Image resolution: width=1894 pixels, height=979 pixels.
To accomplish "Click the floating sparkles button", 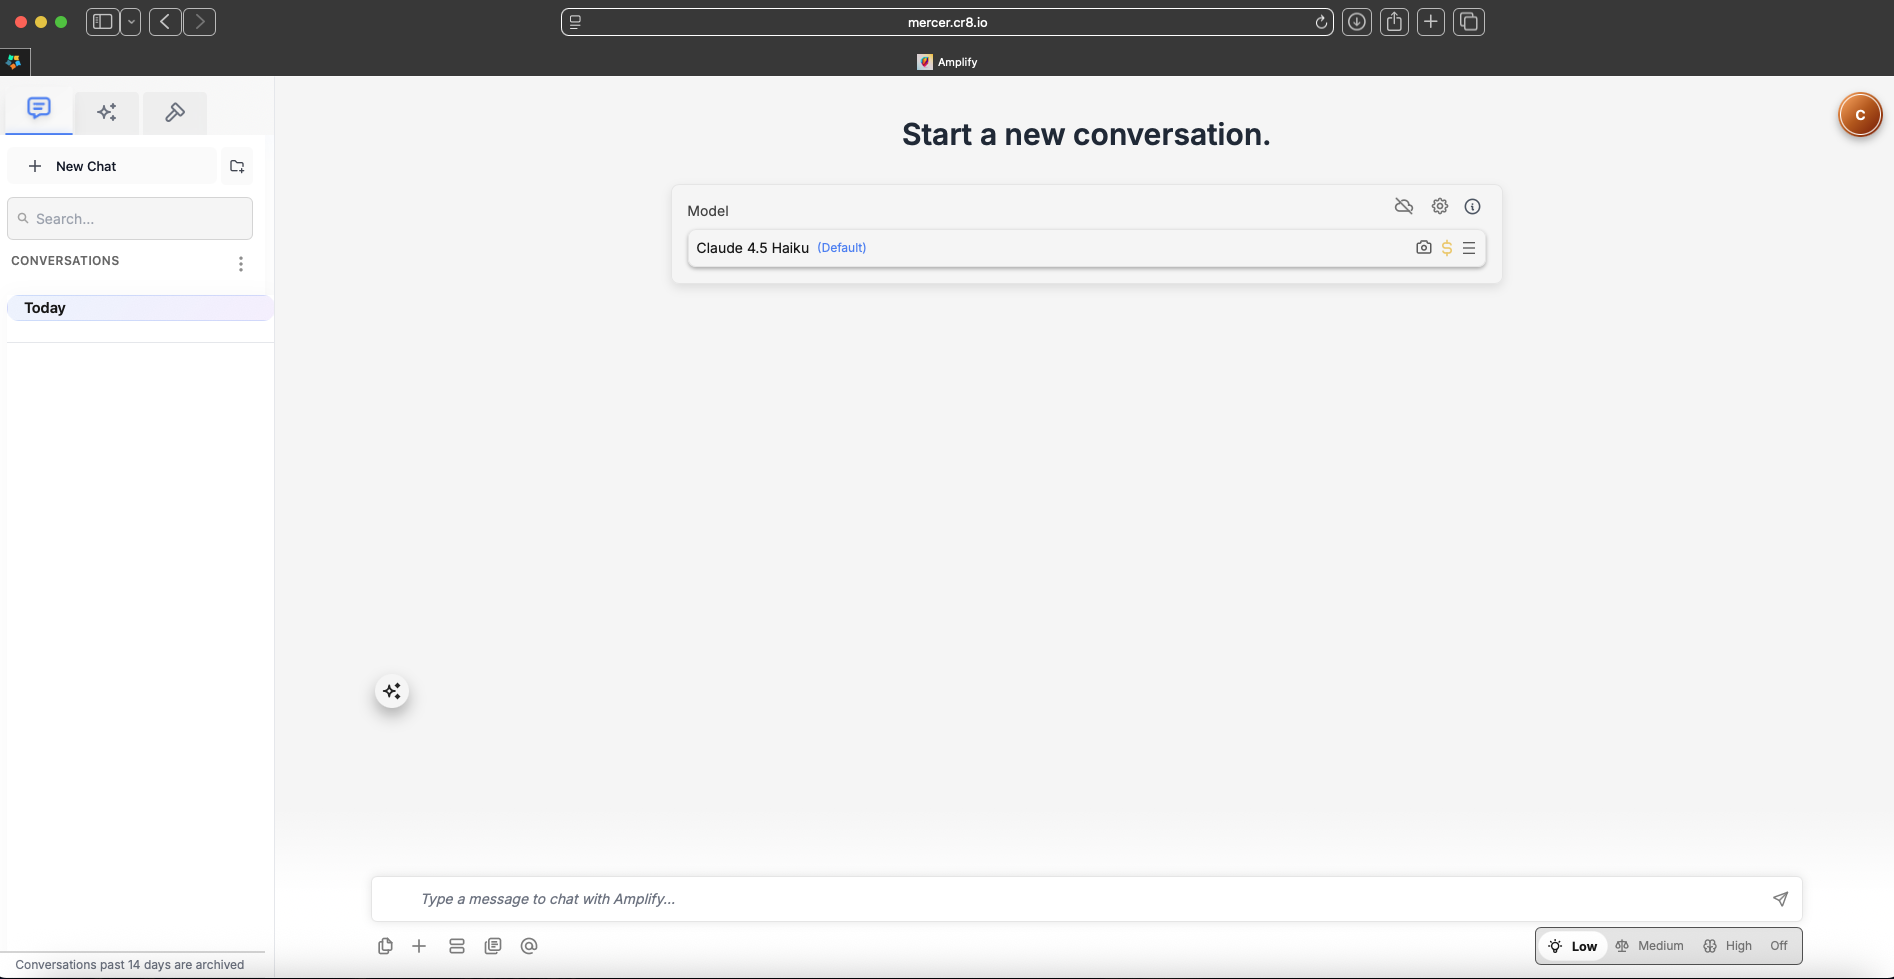I will pos(392,691).
